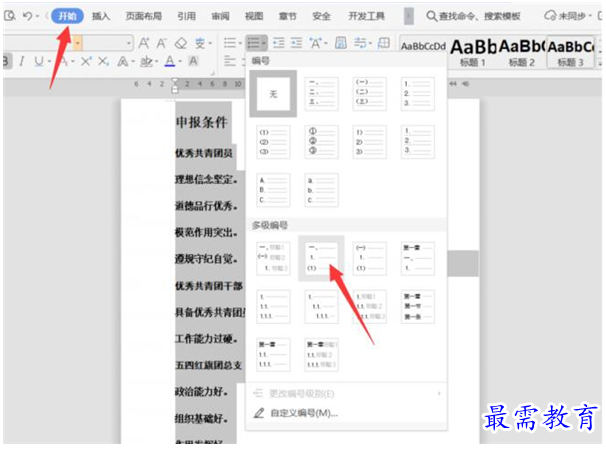
Task: Toggle subscript formatting
Action: coord(103,62)
